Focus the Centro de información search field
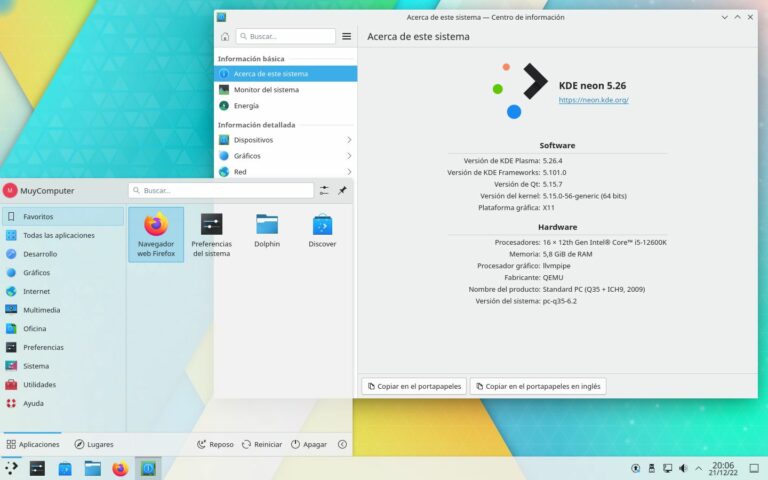 coord(286,36)
